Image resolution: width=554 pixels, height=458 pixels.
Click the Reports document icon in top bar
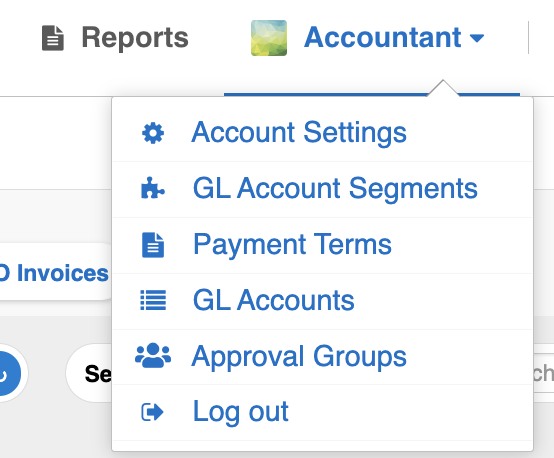(53, 38)
